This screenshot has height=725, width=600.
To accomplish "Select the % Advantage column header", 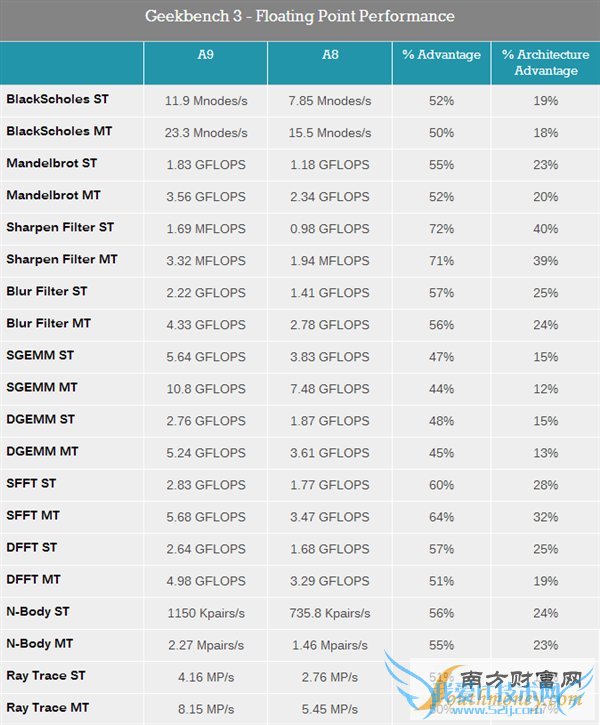I will point(441,55).
